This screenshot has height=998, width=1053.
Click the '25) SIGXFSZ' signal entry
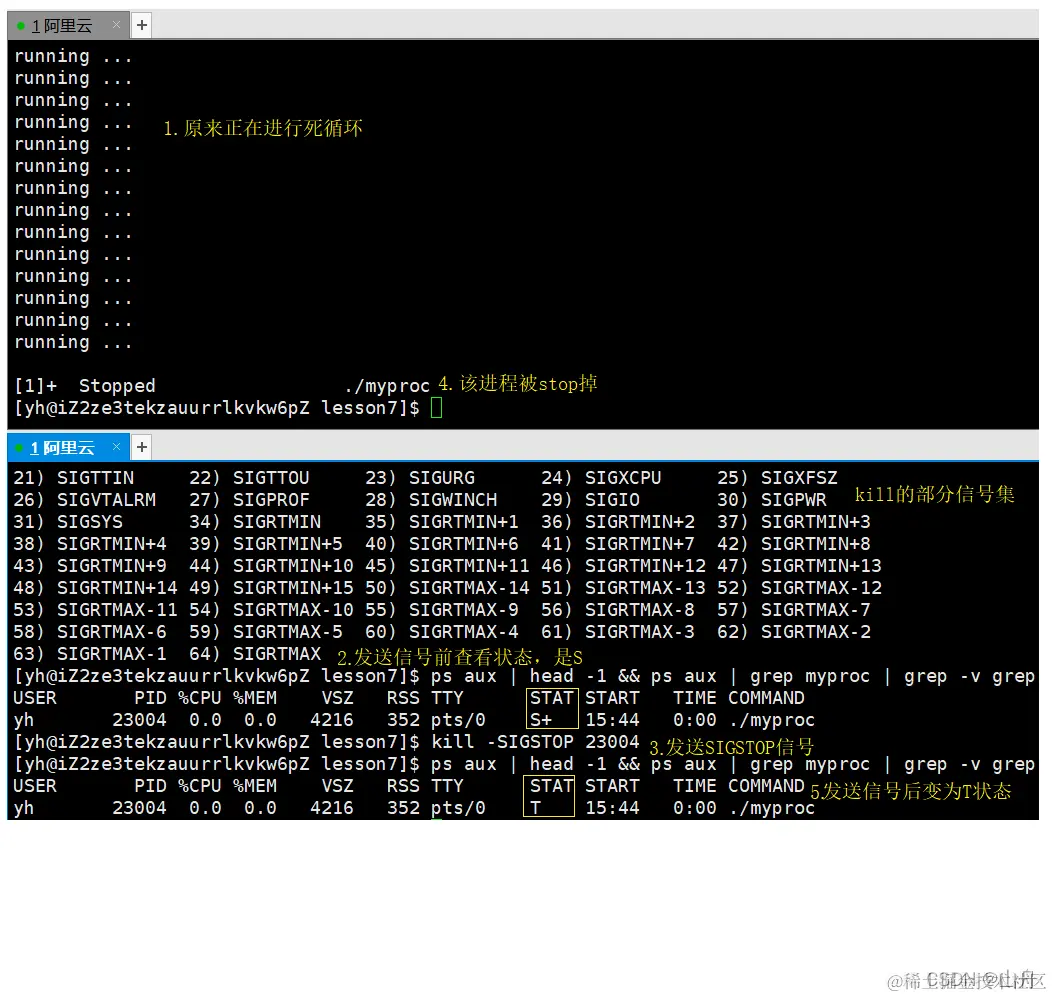[x=777, y=478]
